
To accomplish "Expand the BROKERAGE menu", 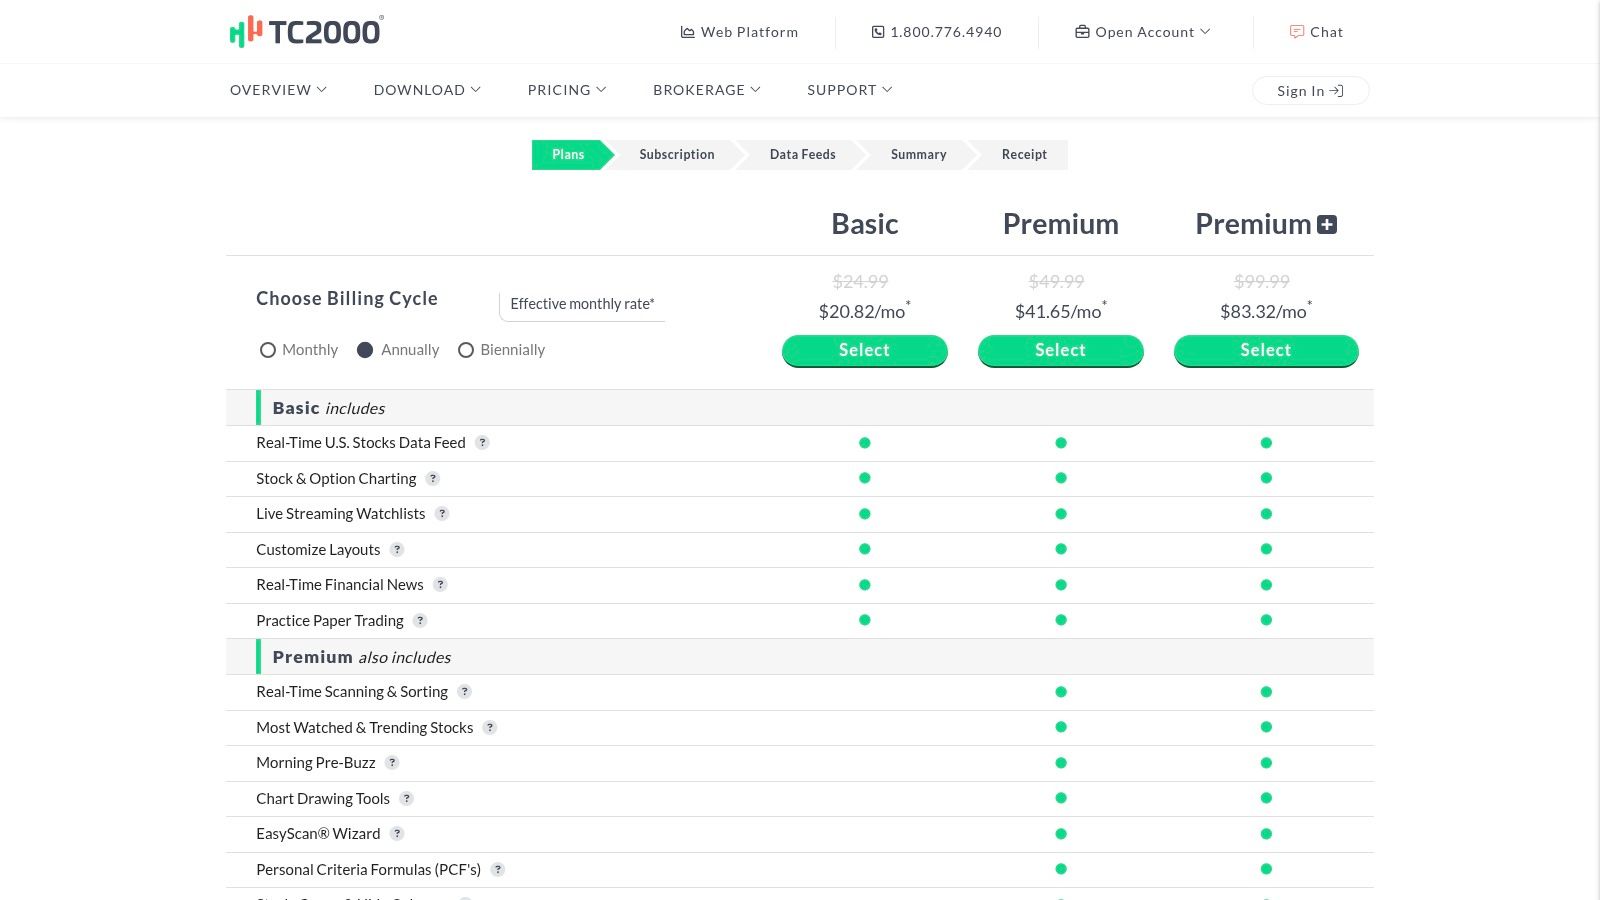I will click(x=707, y=90).
